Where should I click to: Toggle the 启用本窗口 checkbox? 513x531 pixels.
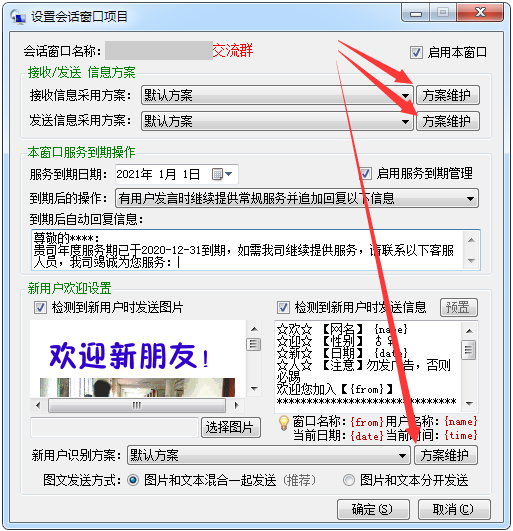pos(416,53)
